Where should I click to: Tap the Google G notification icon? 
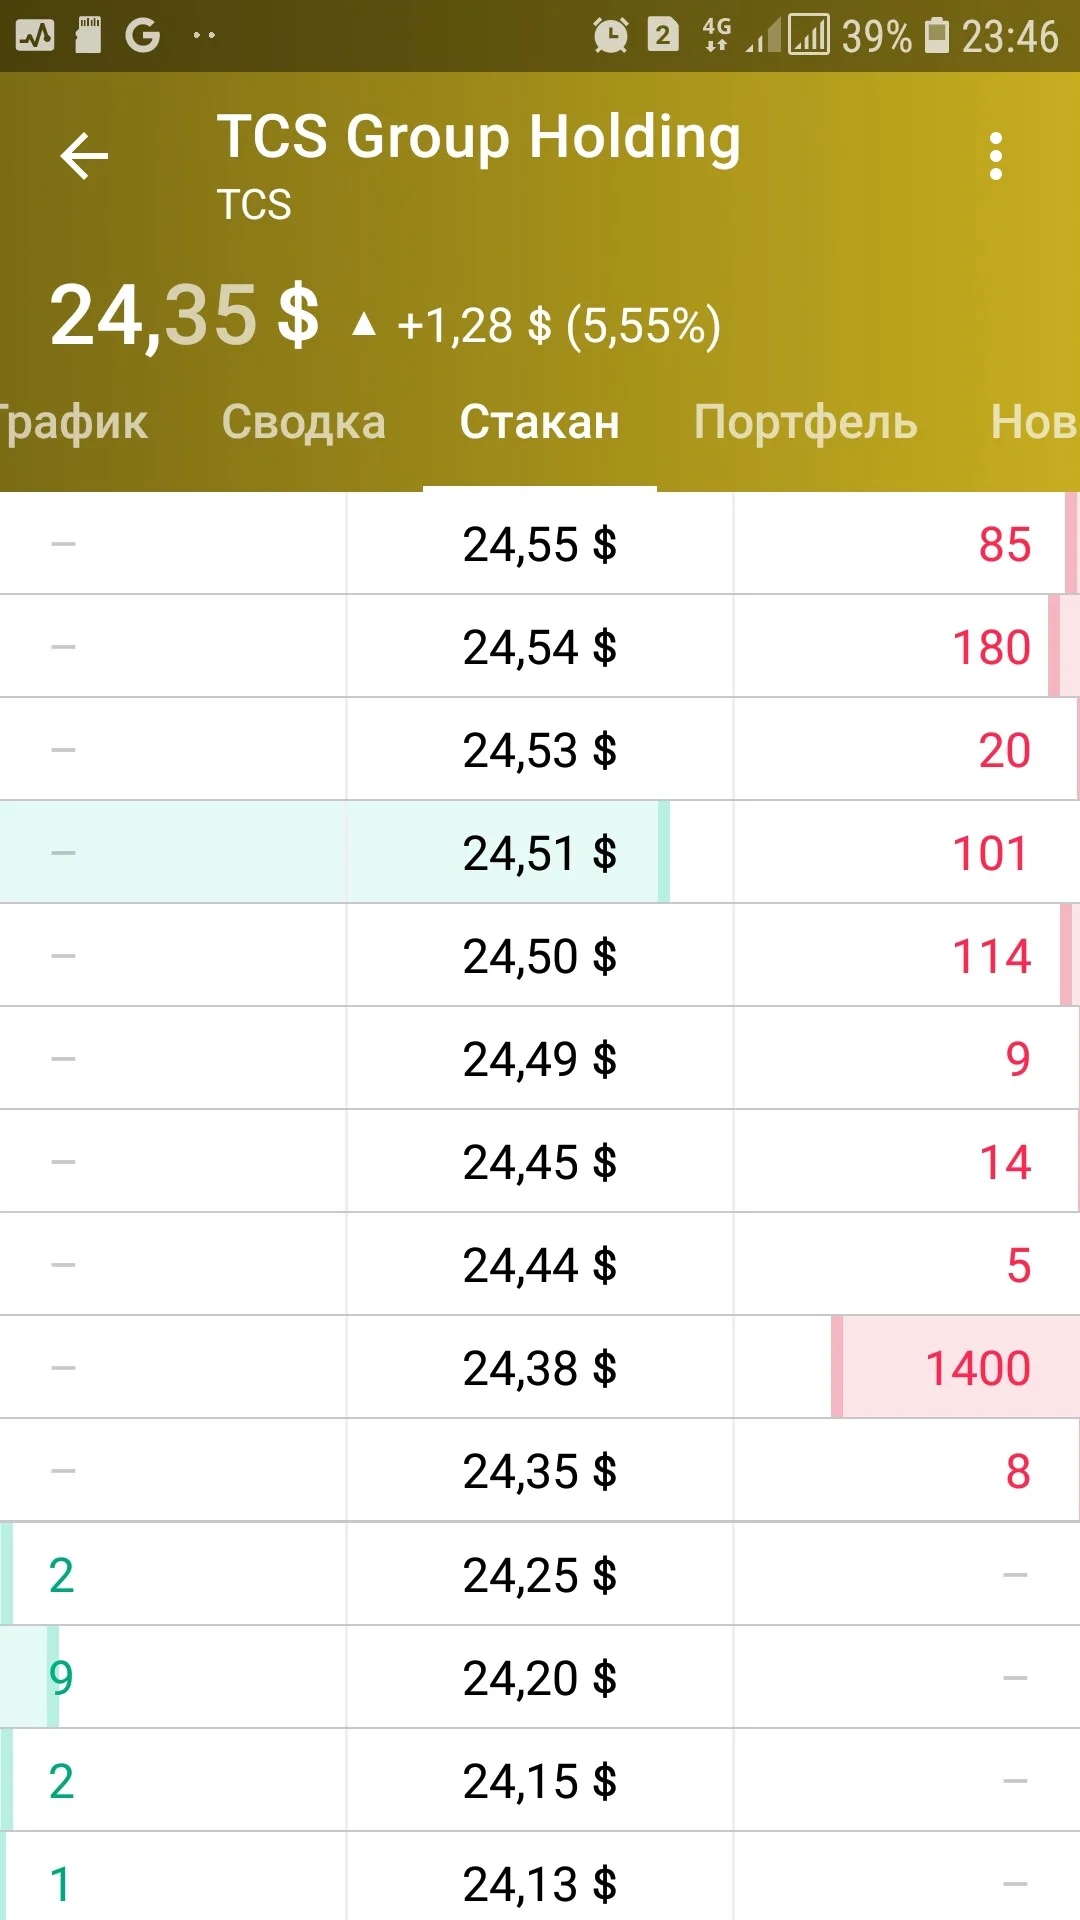(143, 36)
